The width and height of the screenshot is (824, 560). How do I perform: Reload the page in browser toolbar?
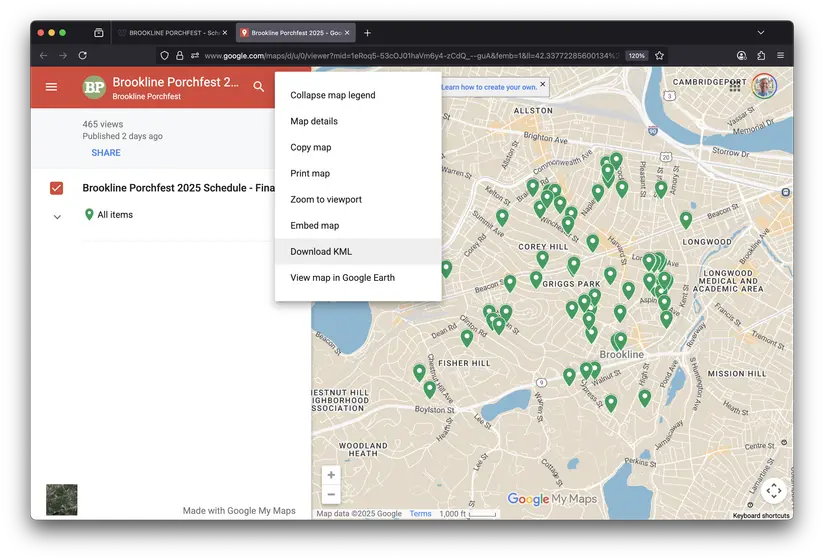[82, 56]
